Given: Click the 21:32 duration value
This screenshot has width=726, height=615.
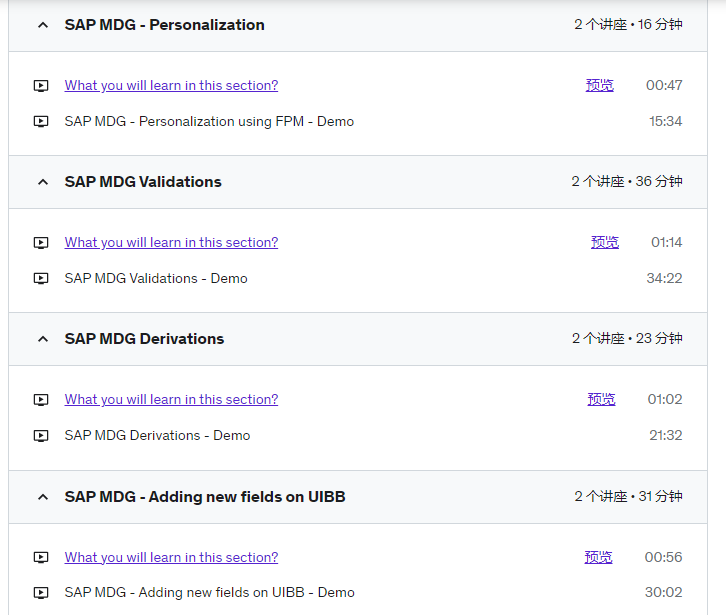Looking at the screenshot, I should click(x=665, y=435).
